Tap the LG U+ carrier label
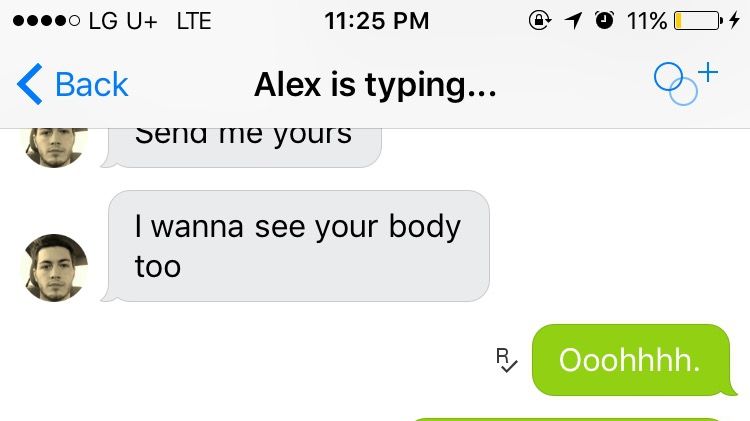The image size is (750, 421). (123, 21)
